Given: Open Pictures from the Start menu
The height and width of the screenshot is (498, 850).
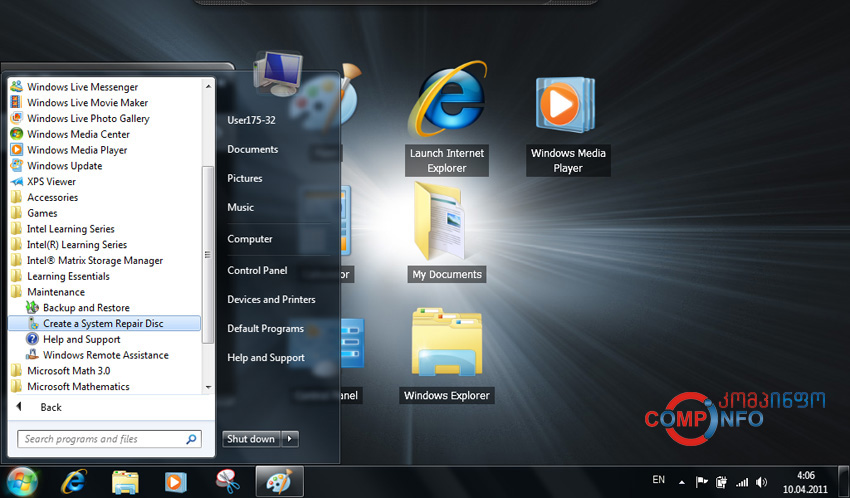Looking at the screenshot, I should [x=245, y=178].
